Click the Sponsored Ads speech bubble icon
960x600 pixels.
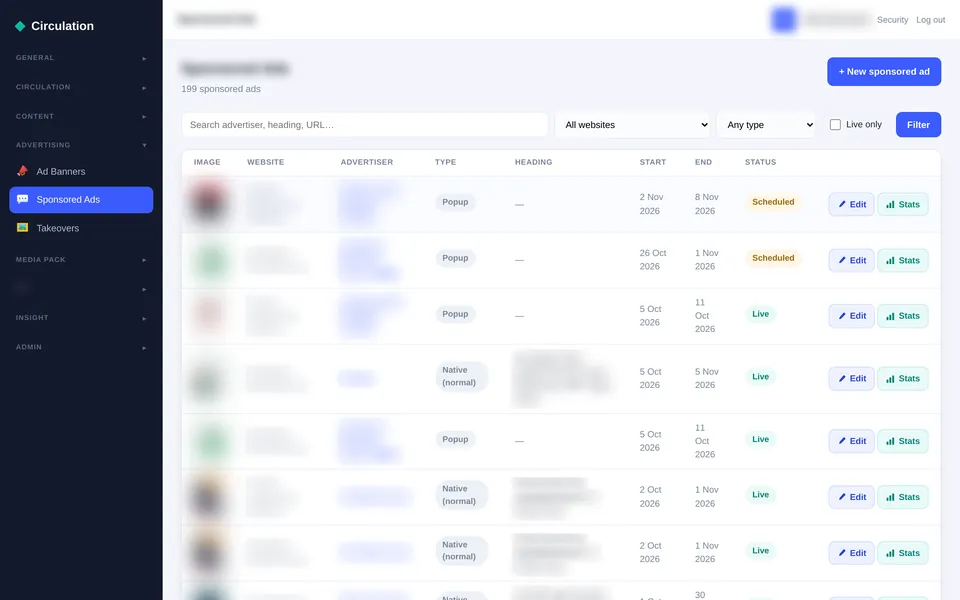[x=23, y=199]
